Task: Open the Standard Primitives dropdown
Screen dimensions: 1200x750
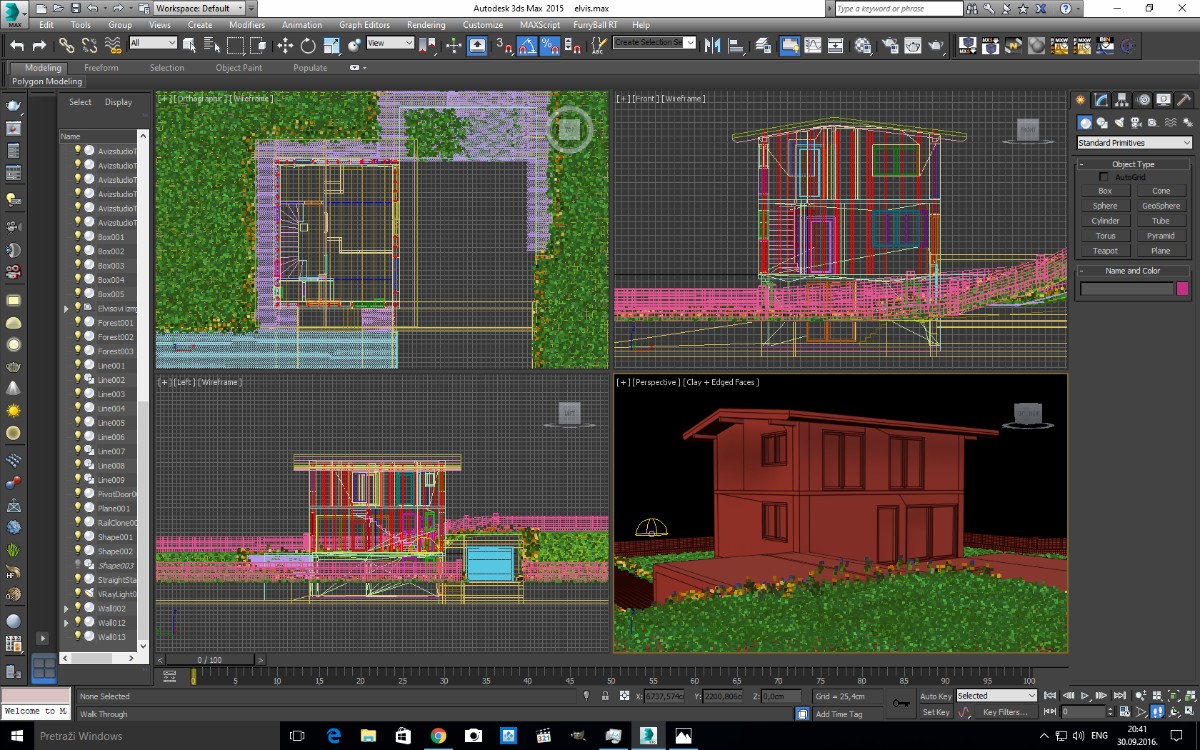Action: 1134,143
